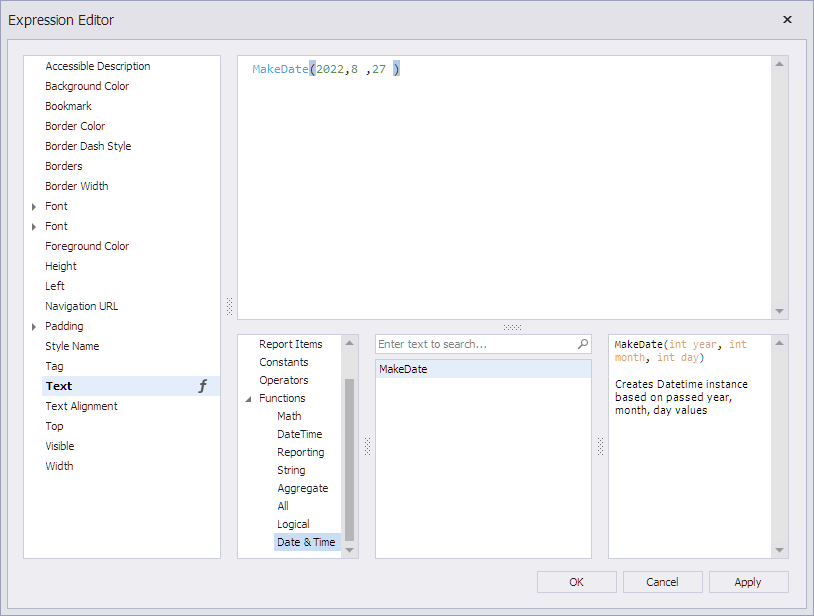The width and height of the screenshot is (814, 616).
Task: Expand the Padding property node
Action: coord(33,326)
